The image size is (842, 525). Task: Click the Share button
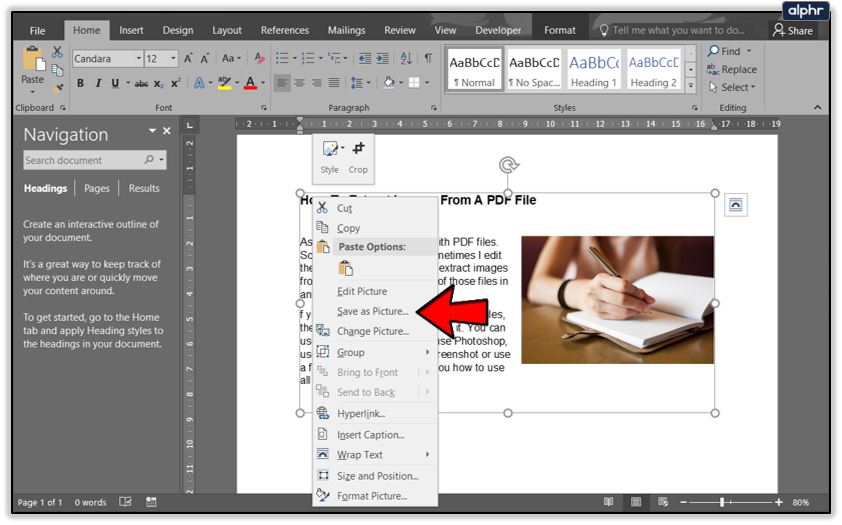click(x=792, y=30)
